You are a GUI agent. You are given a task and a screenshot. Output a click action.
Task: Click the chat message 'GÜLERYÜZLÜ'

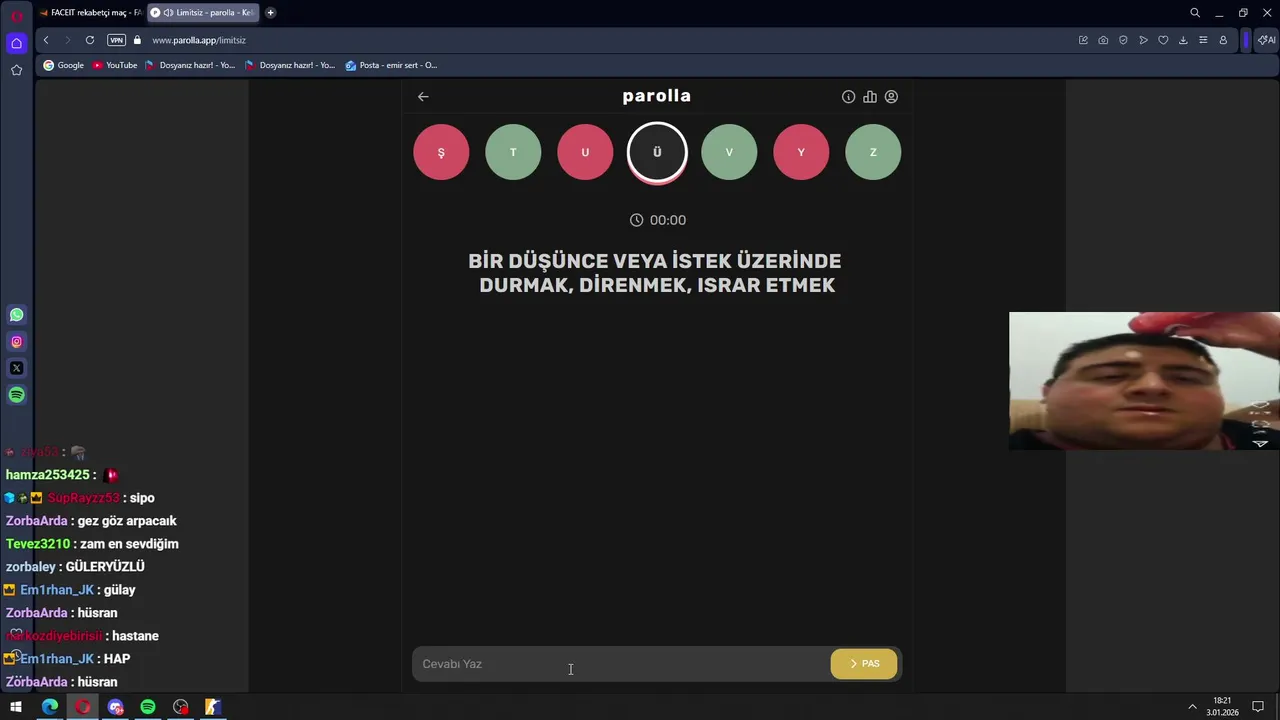coord(105,567)
